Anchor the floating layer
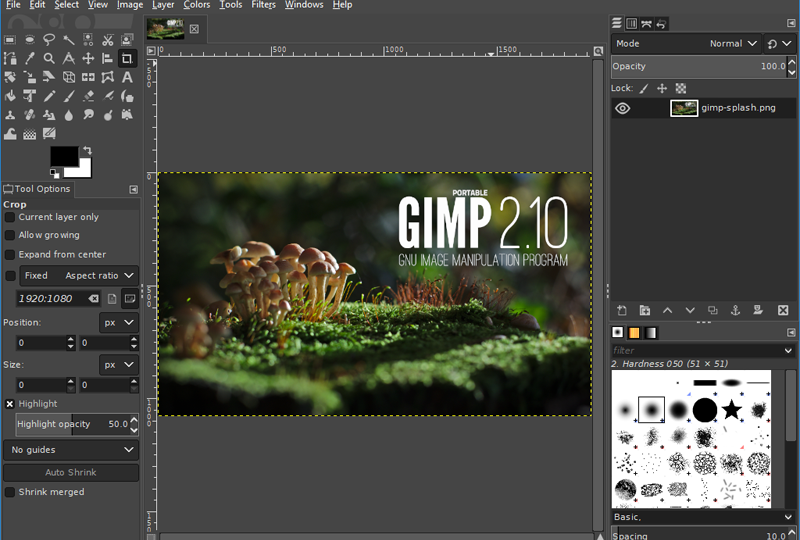The width and height of the screenshot is (800, 540). (735, 310)
